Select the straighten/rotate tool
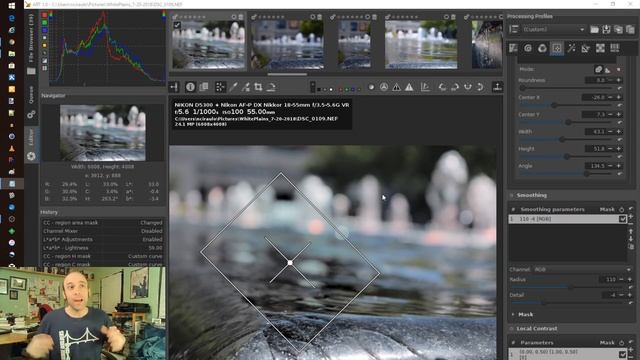This screenshot has width=640, height=360. [x=271, y=87]
